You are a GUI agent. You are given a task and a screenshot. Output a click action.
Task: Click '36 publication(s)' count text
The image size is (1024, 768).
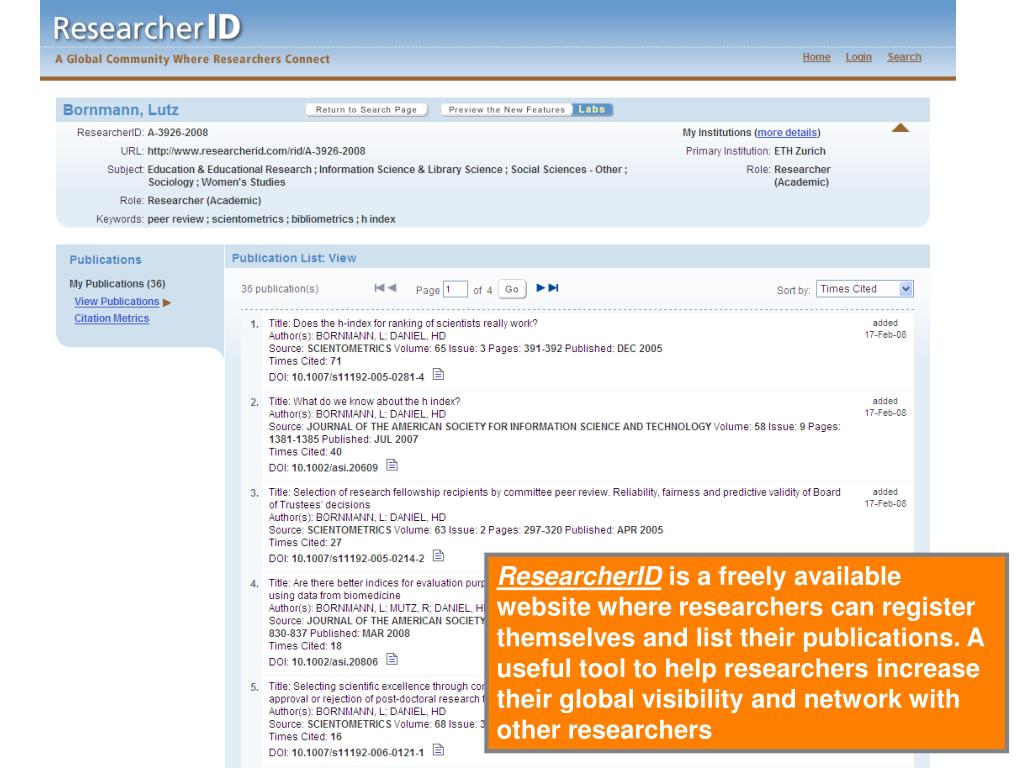click(280, 289)
